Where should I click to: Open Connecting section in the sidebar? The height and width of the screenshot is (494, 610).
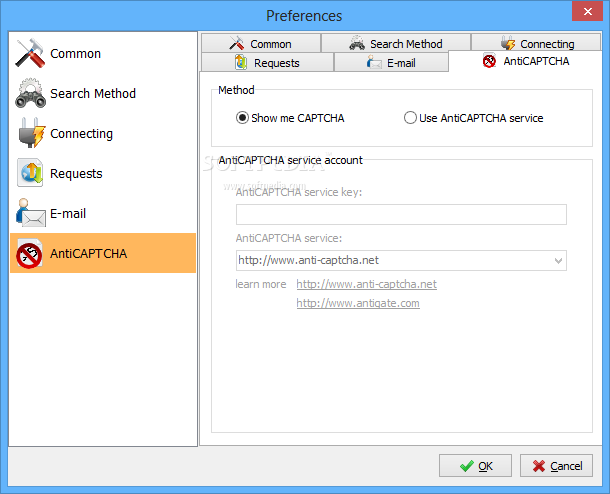pos(103,133)
